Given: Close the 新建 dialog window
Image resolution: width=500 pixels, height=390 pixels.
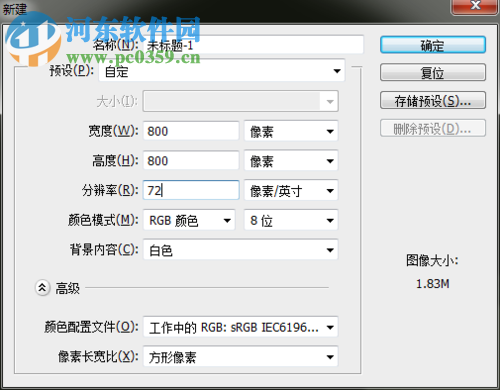Looking at the screenshot, I should click(x=475, y=6).
